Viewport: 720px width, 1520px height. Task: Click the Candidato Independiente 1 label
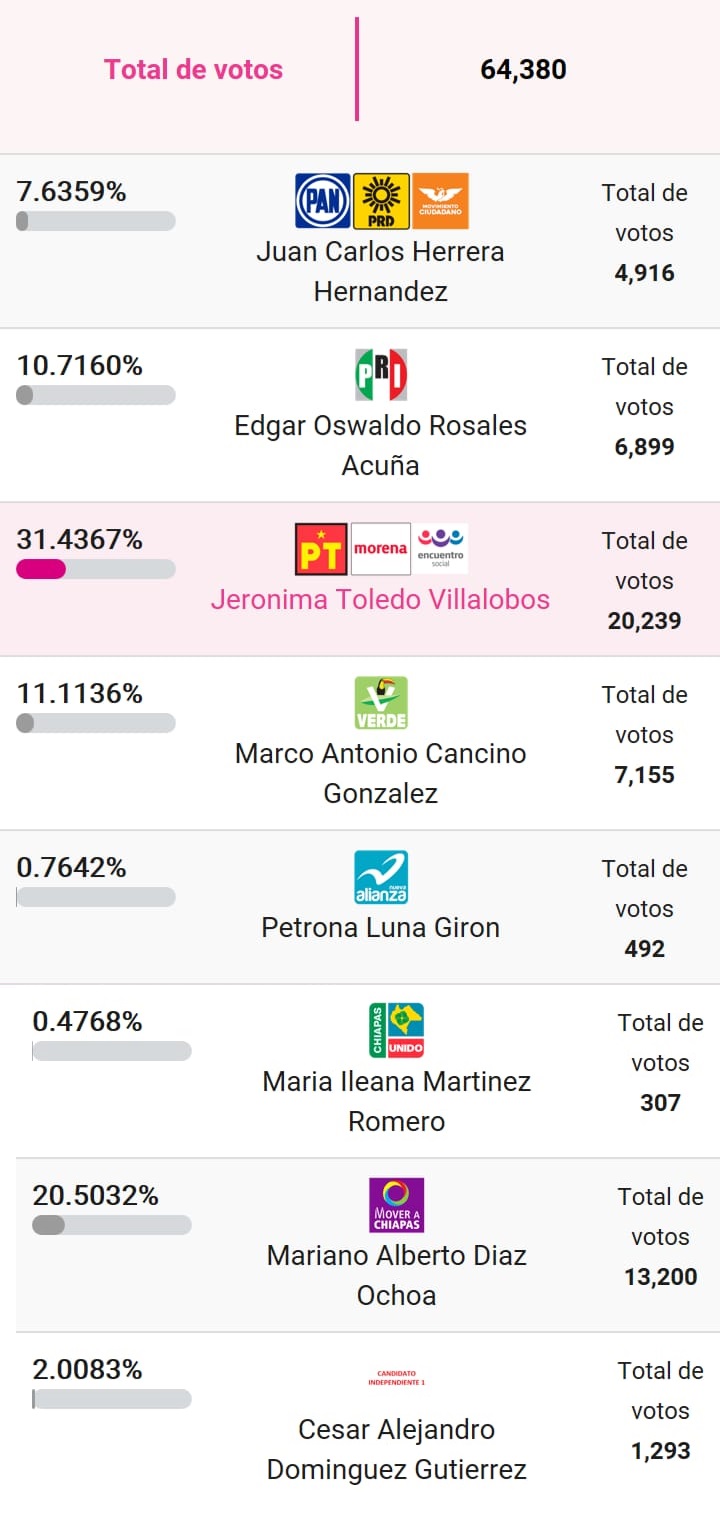click(396, 1378)
